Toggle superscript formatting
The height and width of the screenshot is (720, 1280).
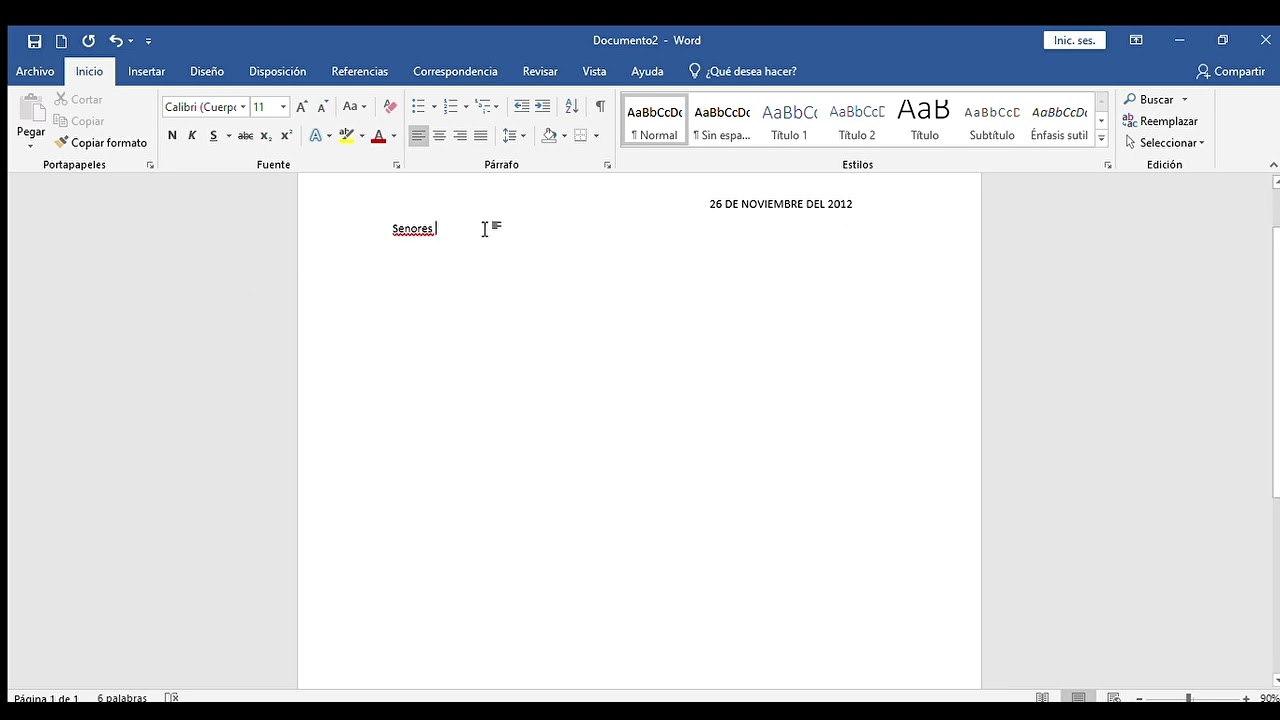[286, 135]
